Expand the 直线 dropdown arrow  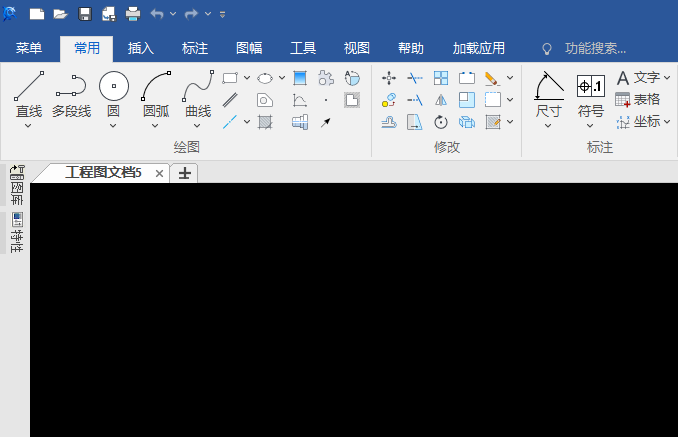(x=28, y=126)
